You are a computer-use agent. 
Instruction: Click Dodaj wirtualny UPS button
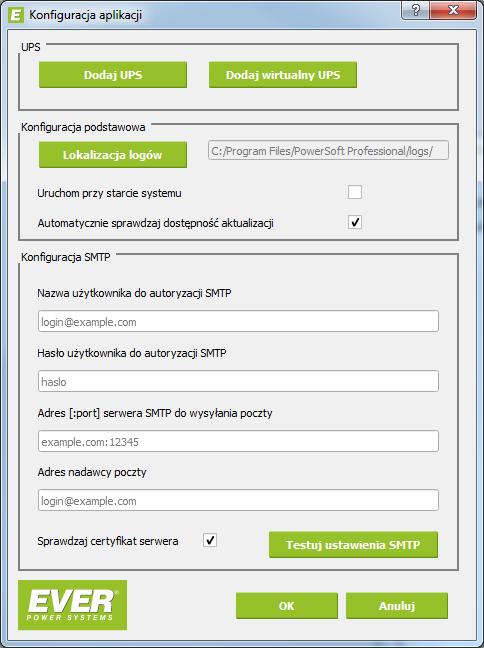click(283, 75)
